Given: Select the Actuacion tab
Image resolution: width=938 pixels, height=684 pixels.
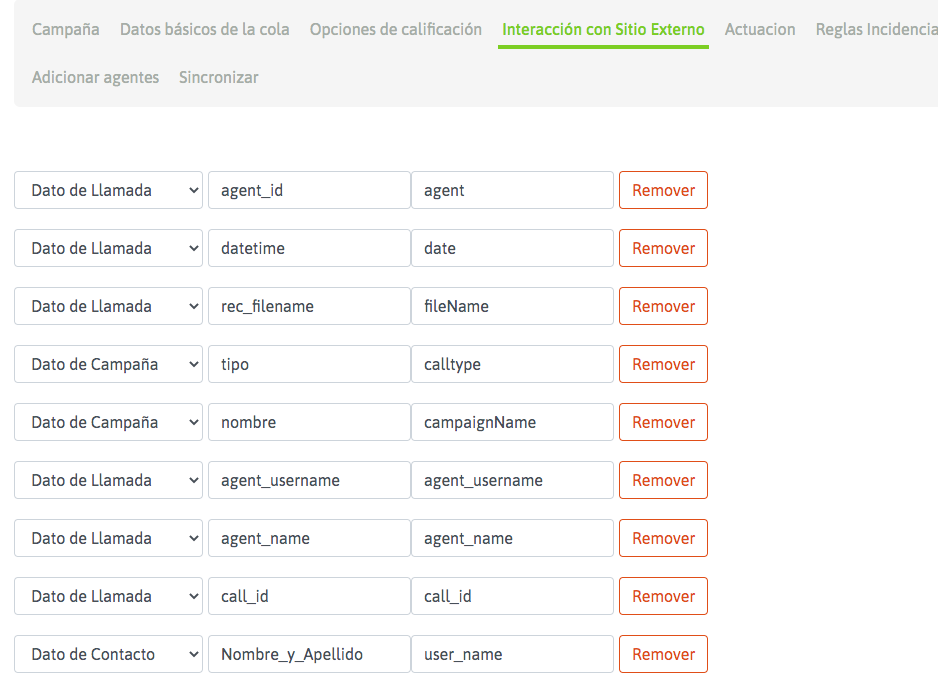Looking at the screenshot, I should (x=759, y=29).
